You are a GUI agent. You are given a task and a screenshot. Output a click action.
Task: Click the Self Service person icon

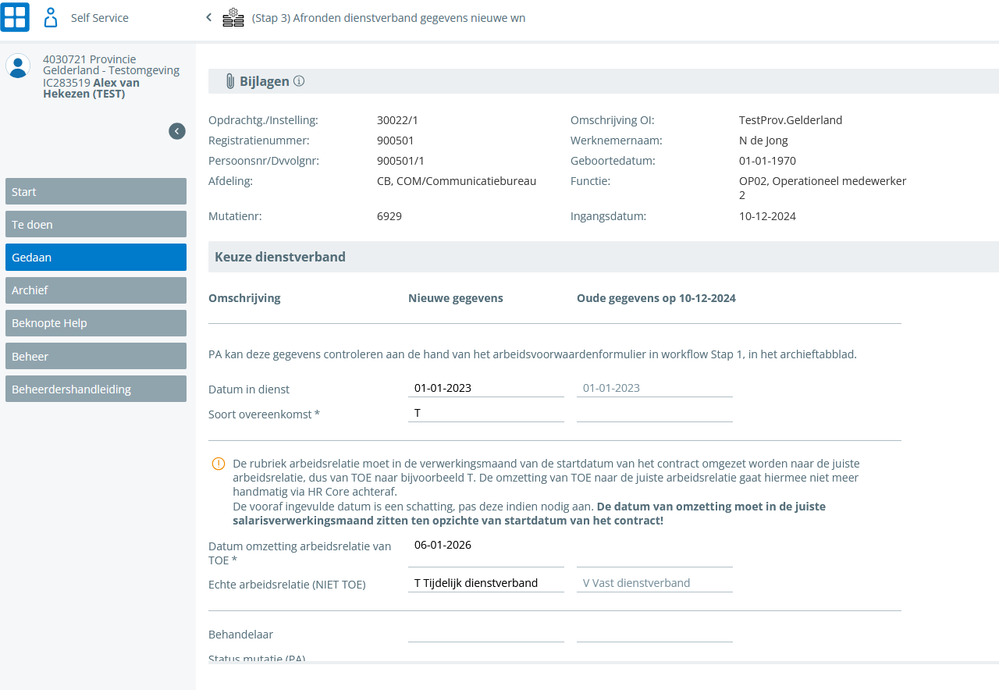[x=50, y=18]
